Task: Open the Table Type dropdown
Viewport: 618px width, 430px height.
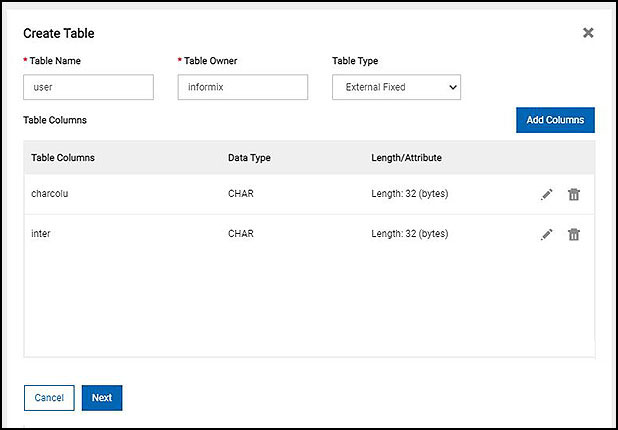Action: (x=396, y=87)
